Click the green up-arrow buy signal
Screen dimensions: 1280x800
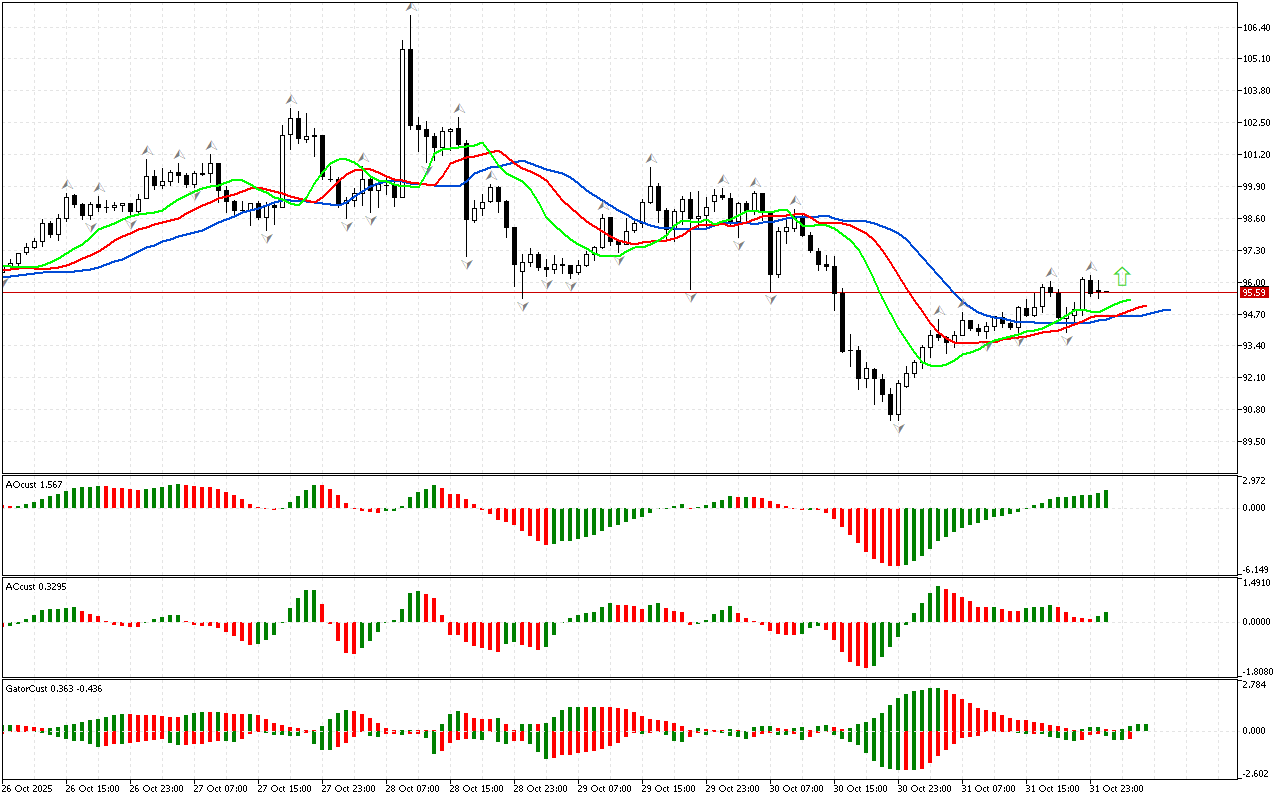point(1122,276)
